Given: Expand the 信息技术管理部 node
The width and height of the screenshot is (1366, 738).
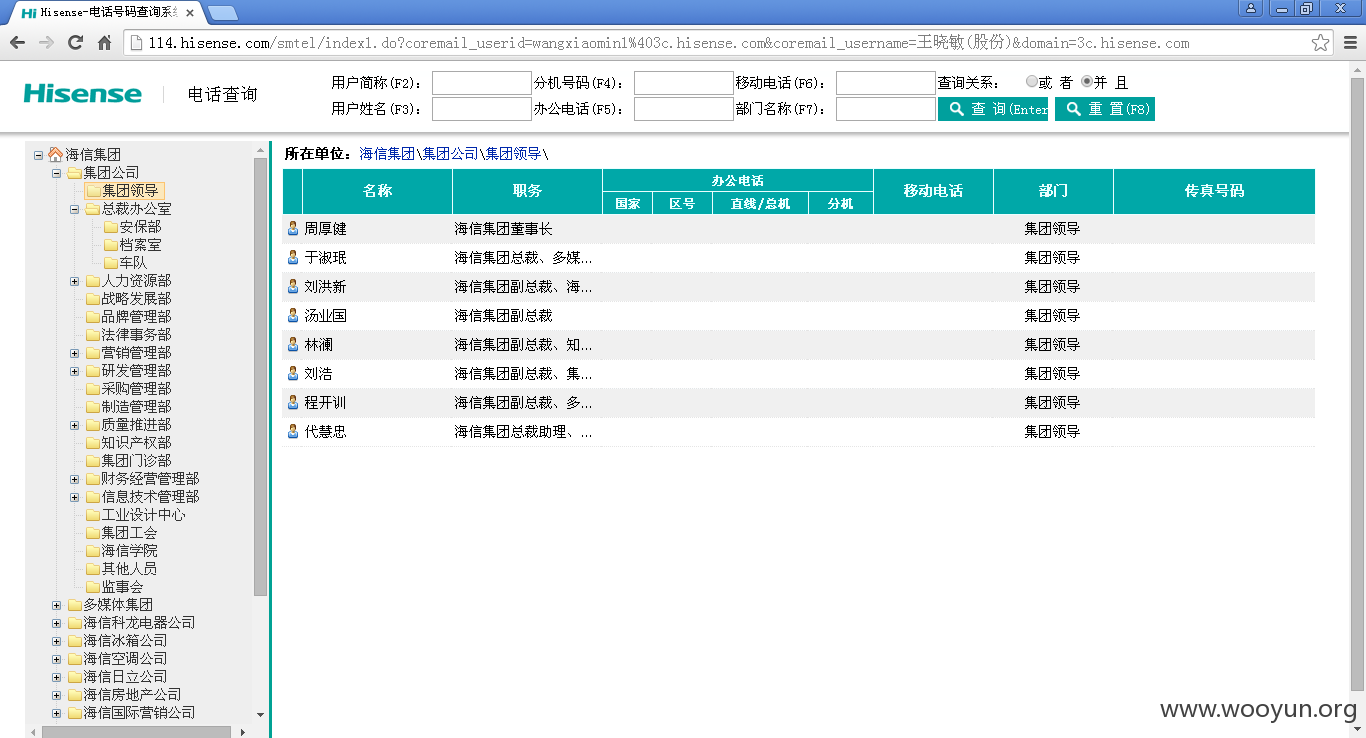Looking at the screenshot, I should click(x=74, y=497).
